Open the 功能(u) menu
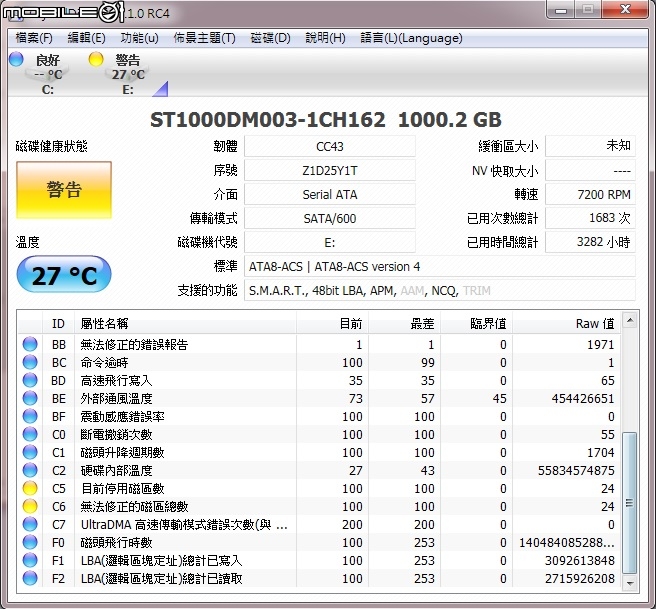Viewport: 656px width, 609px height. click(x=139, y=38)
